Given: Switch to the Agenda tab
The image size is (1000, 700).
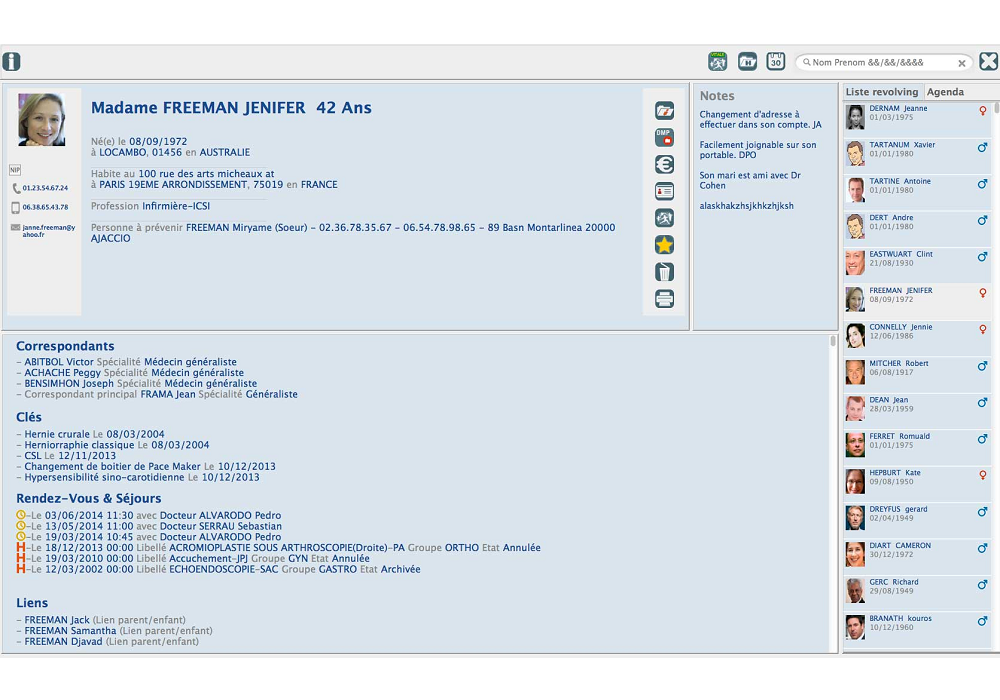Looking at the screenshot, I should (945, 92).
